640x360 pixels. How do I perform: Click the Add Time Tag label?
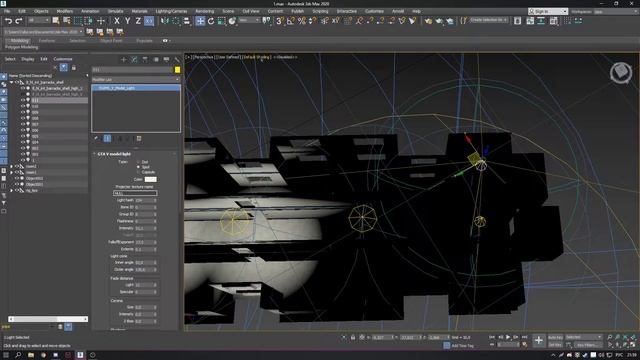point(462,346)
